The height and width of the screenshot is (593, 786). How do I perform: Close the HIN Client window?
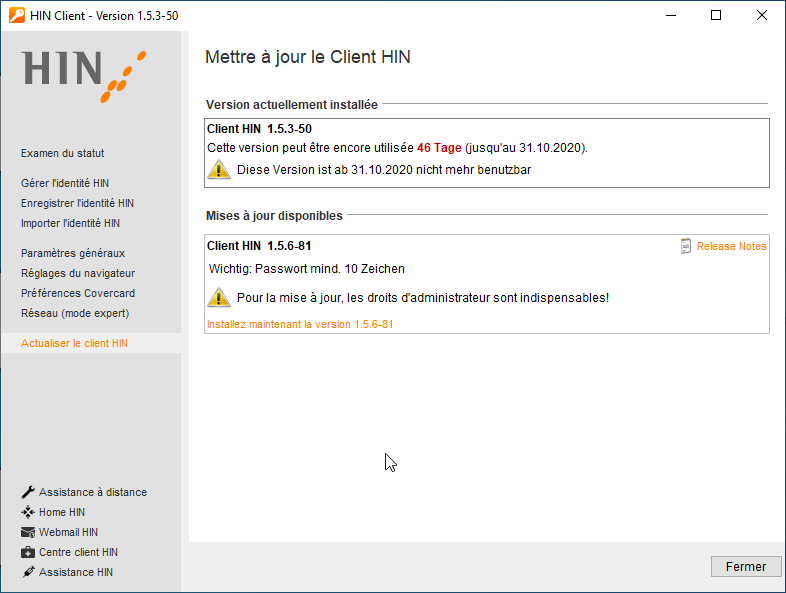(761, 16)
